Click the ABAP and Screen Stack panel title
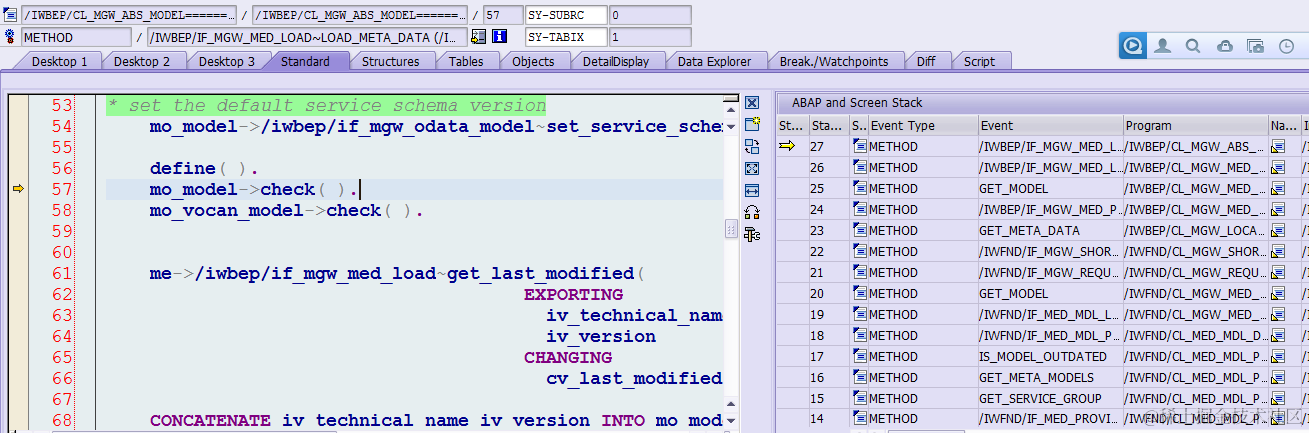Viewport: 1309px width, 433px height. coord(857,103)
